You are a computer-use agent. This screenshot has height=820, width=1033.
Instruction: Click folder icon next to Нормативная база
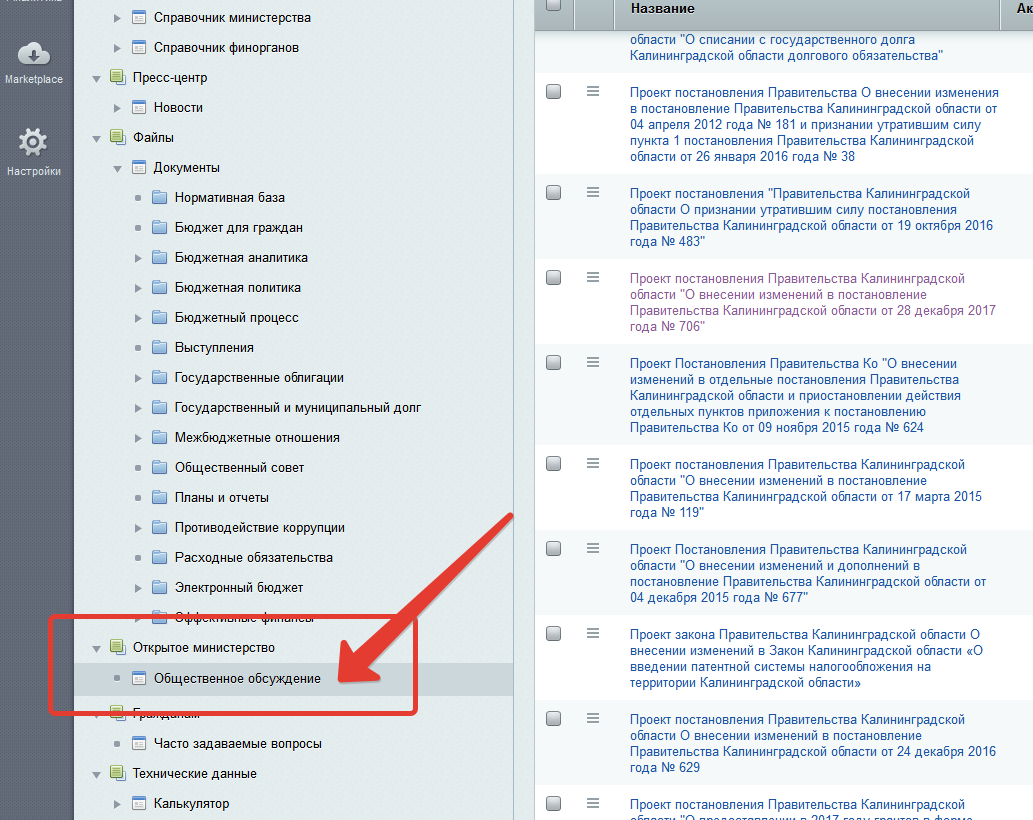pyautogui.click(x=159, y=198)
